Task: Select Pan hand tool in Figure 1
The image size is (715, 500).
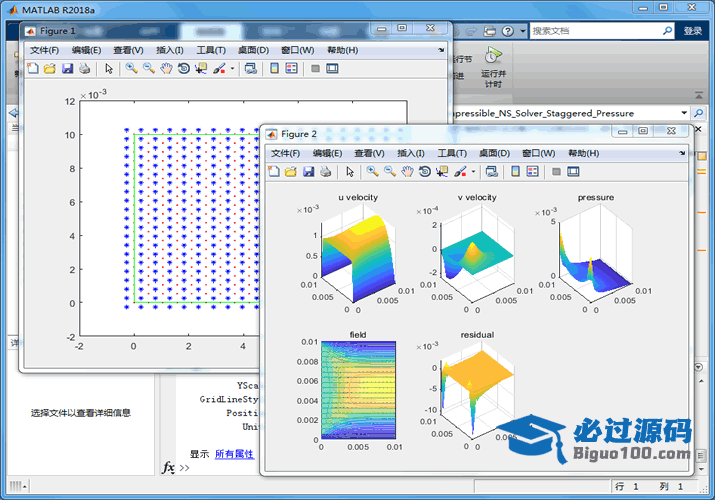Action: point(166,68)
